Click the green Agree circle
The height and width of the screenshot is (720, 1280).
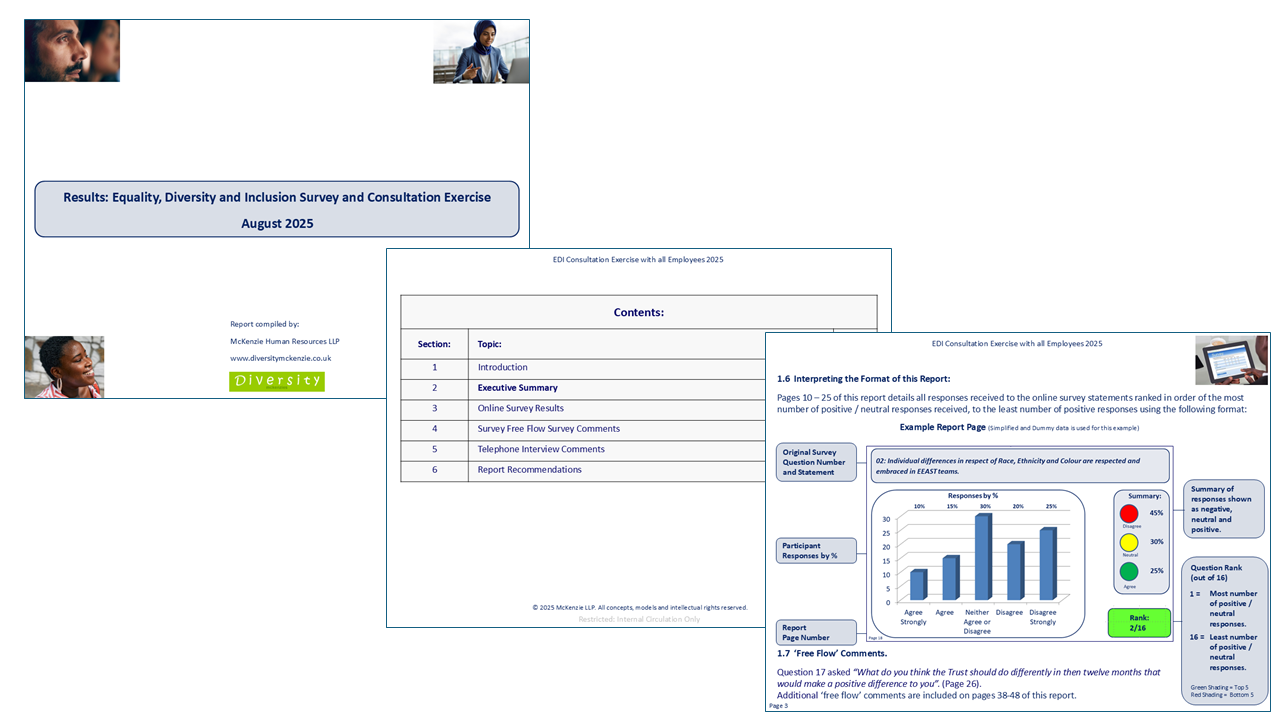(1129, 572)
